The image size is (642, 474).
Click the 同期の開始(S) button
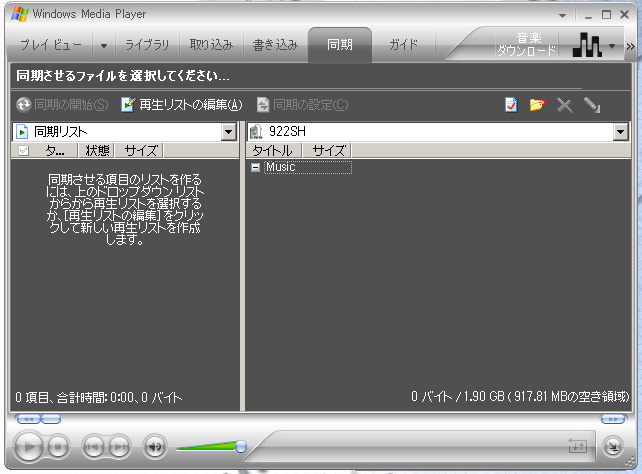(x=62, y=105)
